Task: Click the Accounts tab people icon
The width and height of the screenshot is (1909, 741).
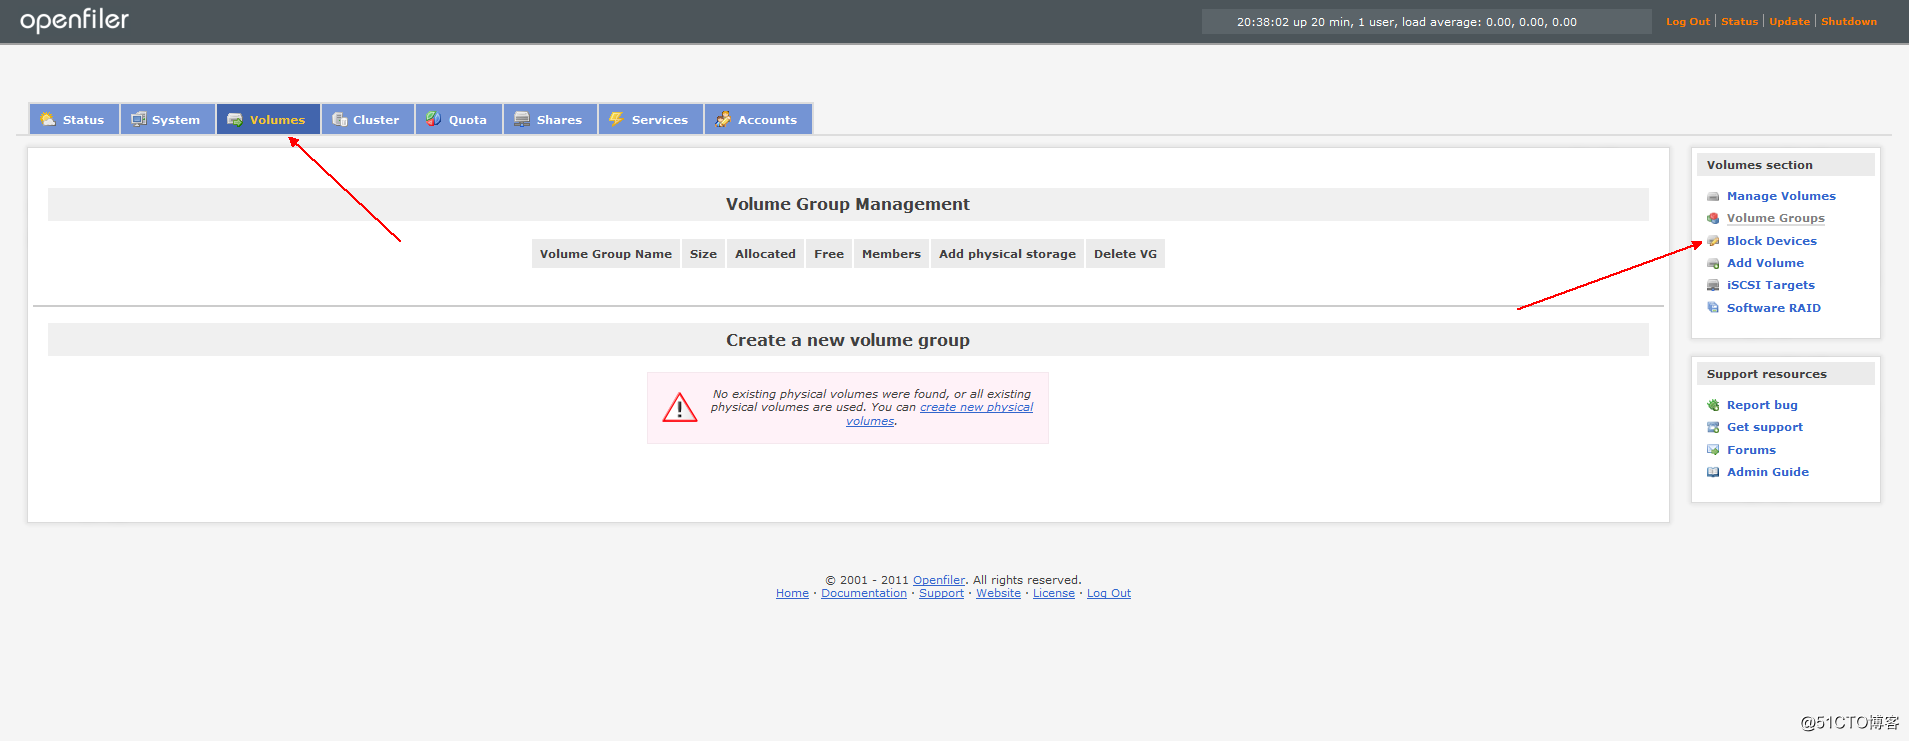Action: click(x=723, y=119)
